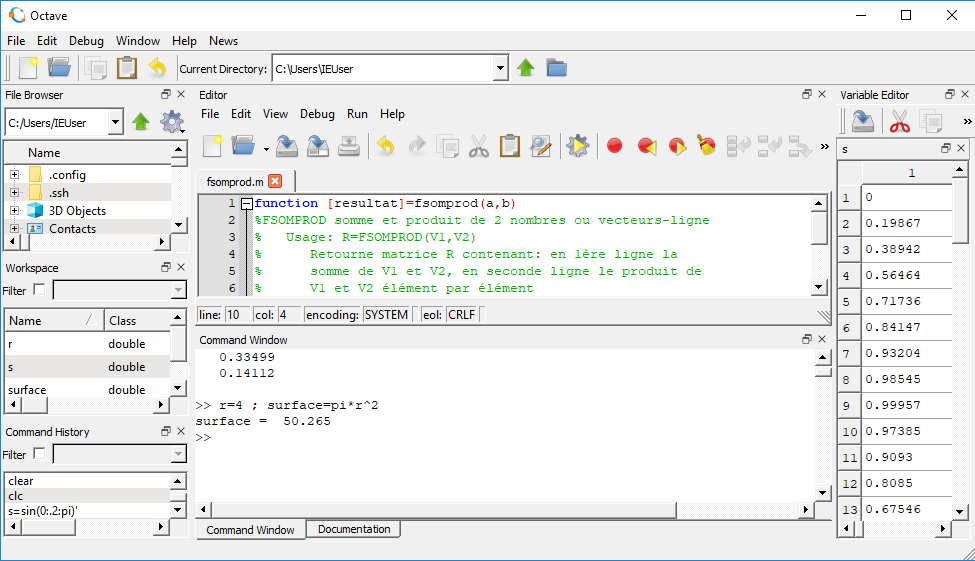Viewport: 975px width, 561px height.
Task: Open the News menu
Action: (x=223, y=41)
